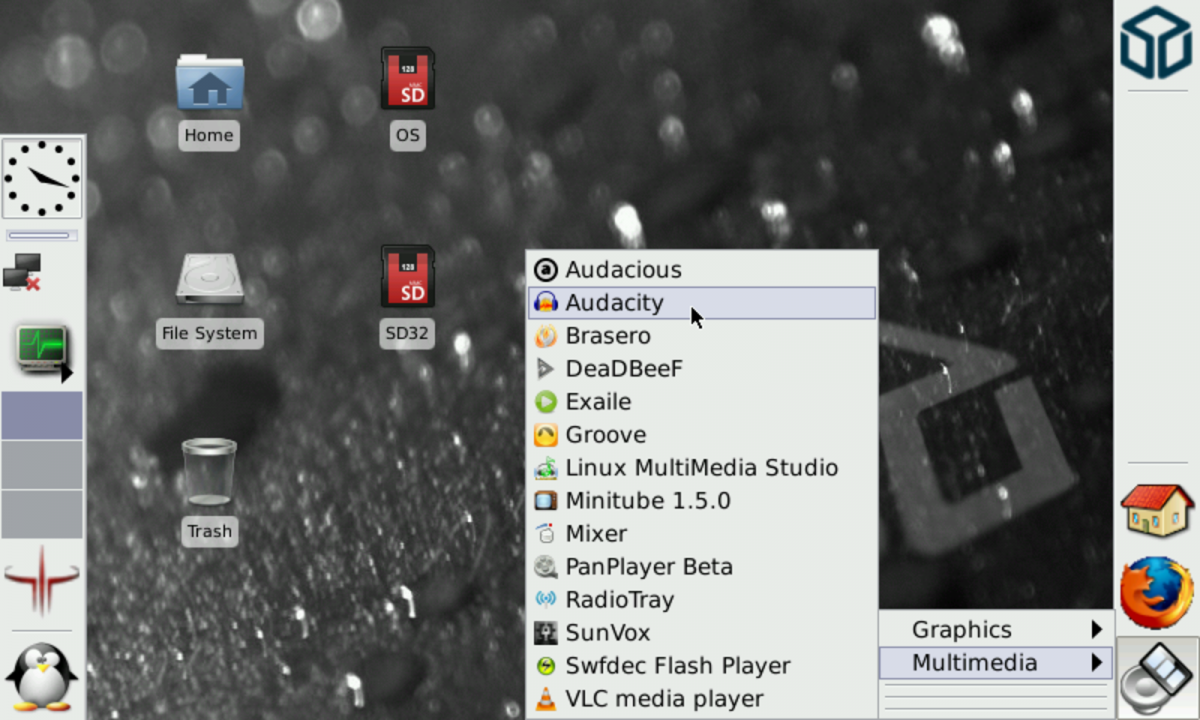Image resolution: width=1200 pixels, height=720 pixels.
Task: Click the network disconnected icon
Action: 23,272
